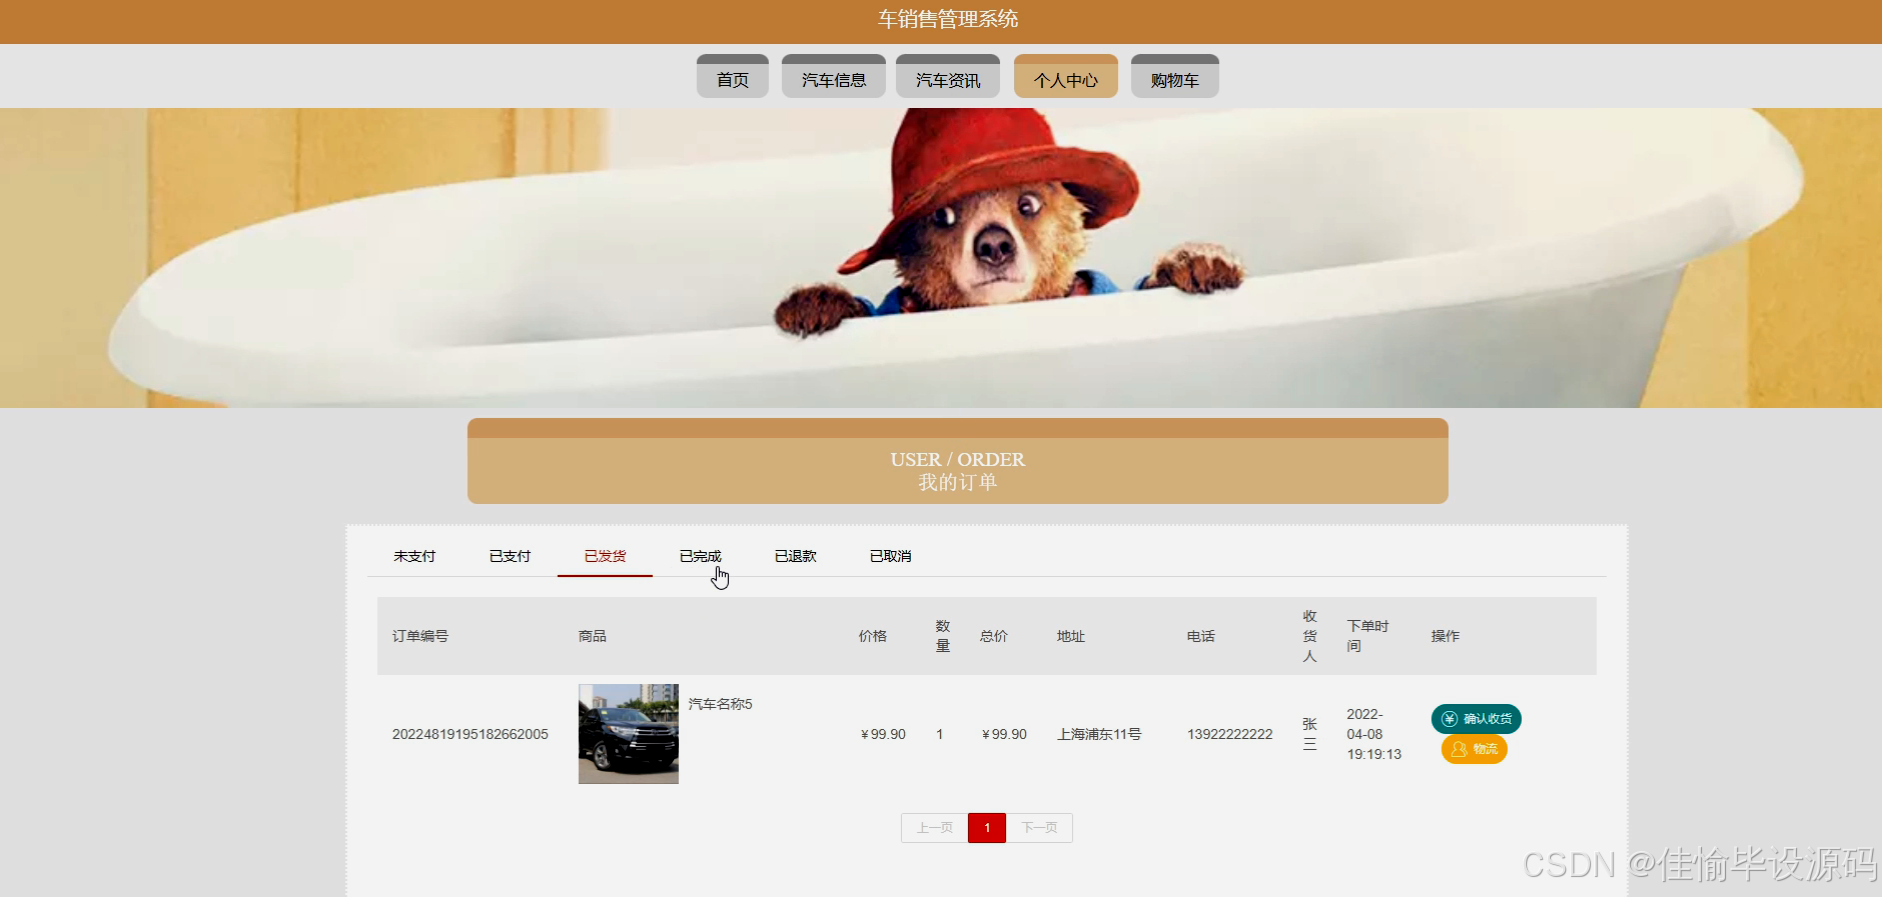Click the 地址 column header
This screenshot has height=897, width=1882.
pos(1071,636)
